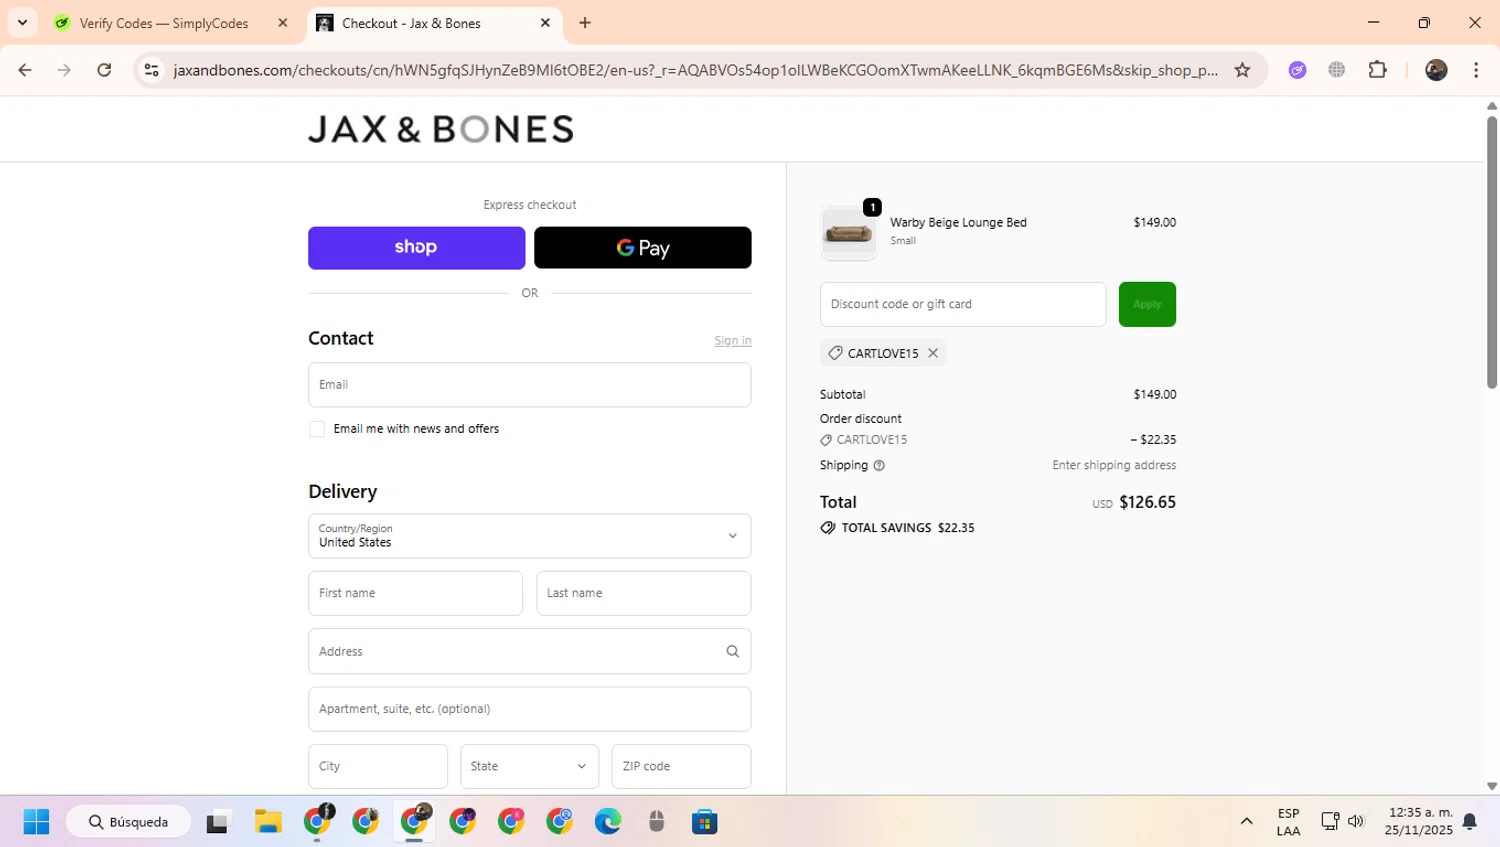View site information icon in address bar
The width and height of the screenshot is (1500, 847).
click(x=152, y=70)
